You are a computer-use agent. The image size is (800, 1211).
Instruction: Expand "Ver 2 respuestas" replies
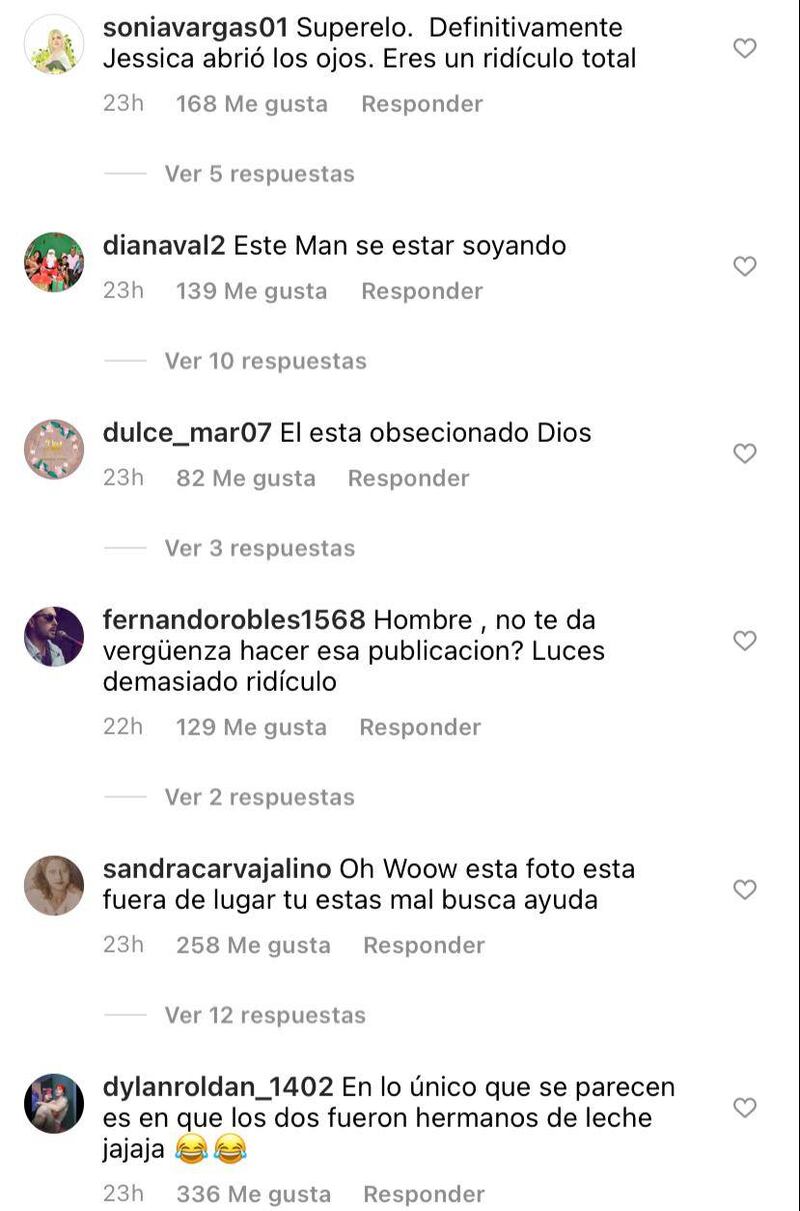coord(259,797)
